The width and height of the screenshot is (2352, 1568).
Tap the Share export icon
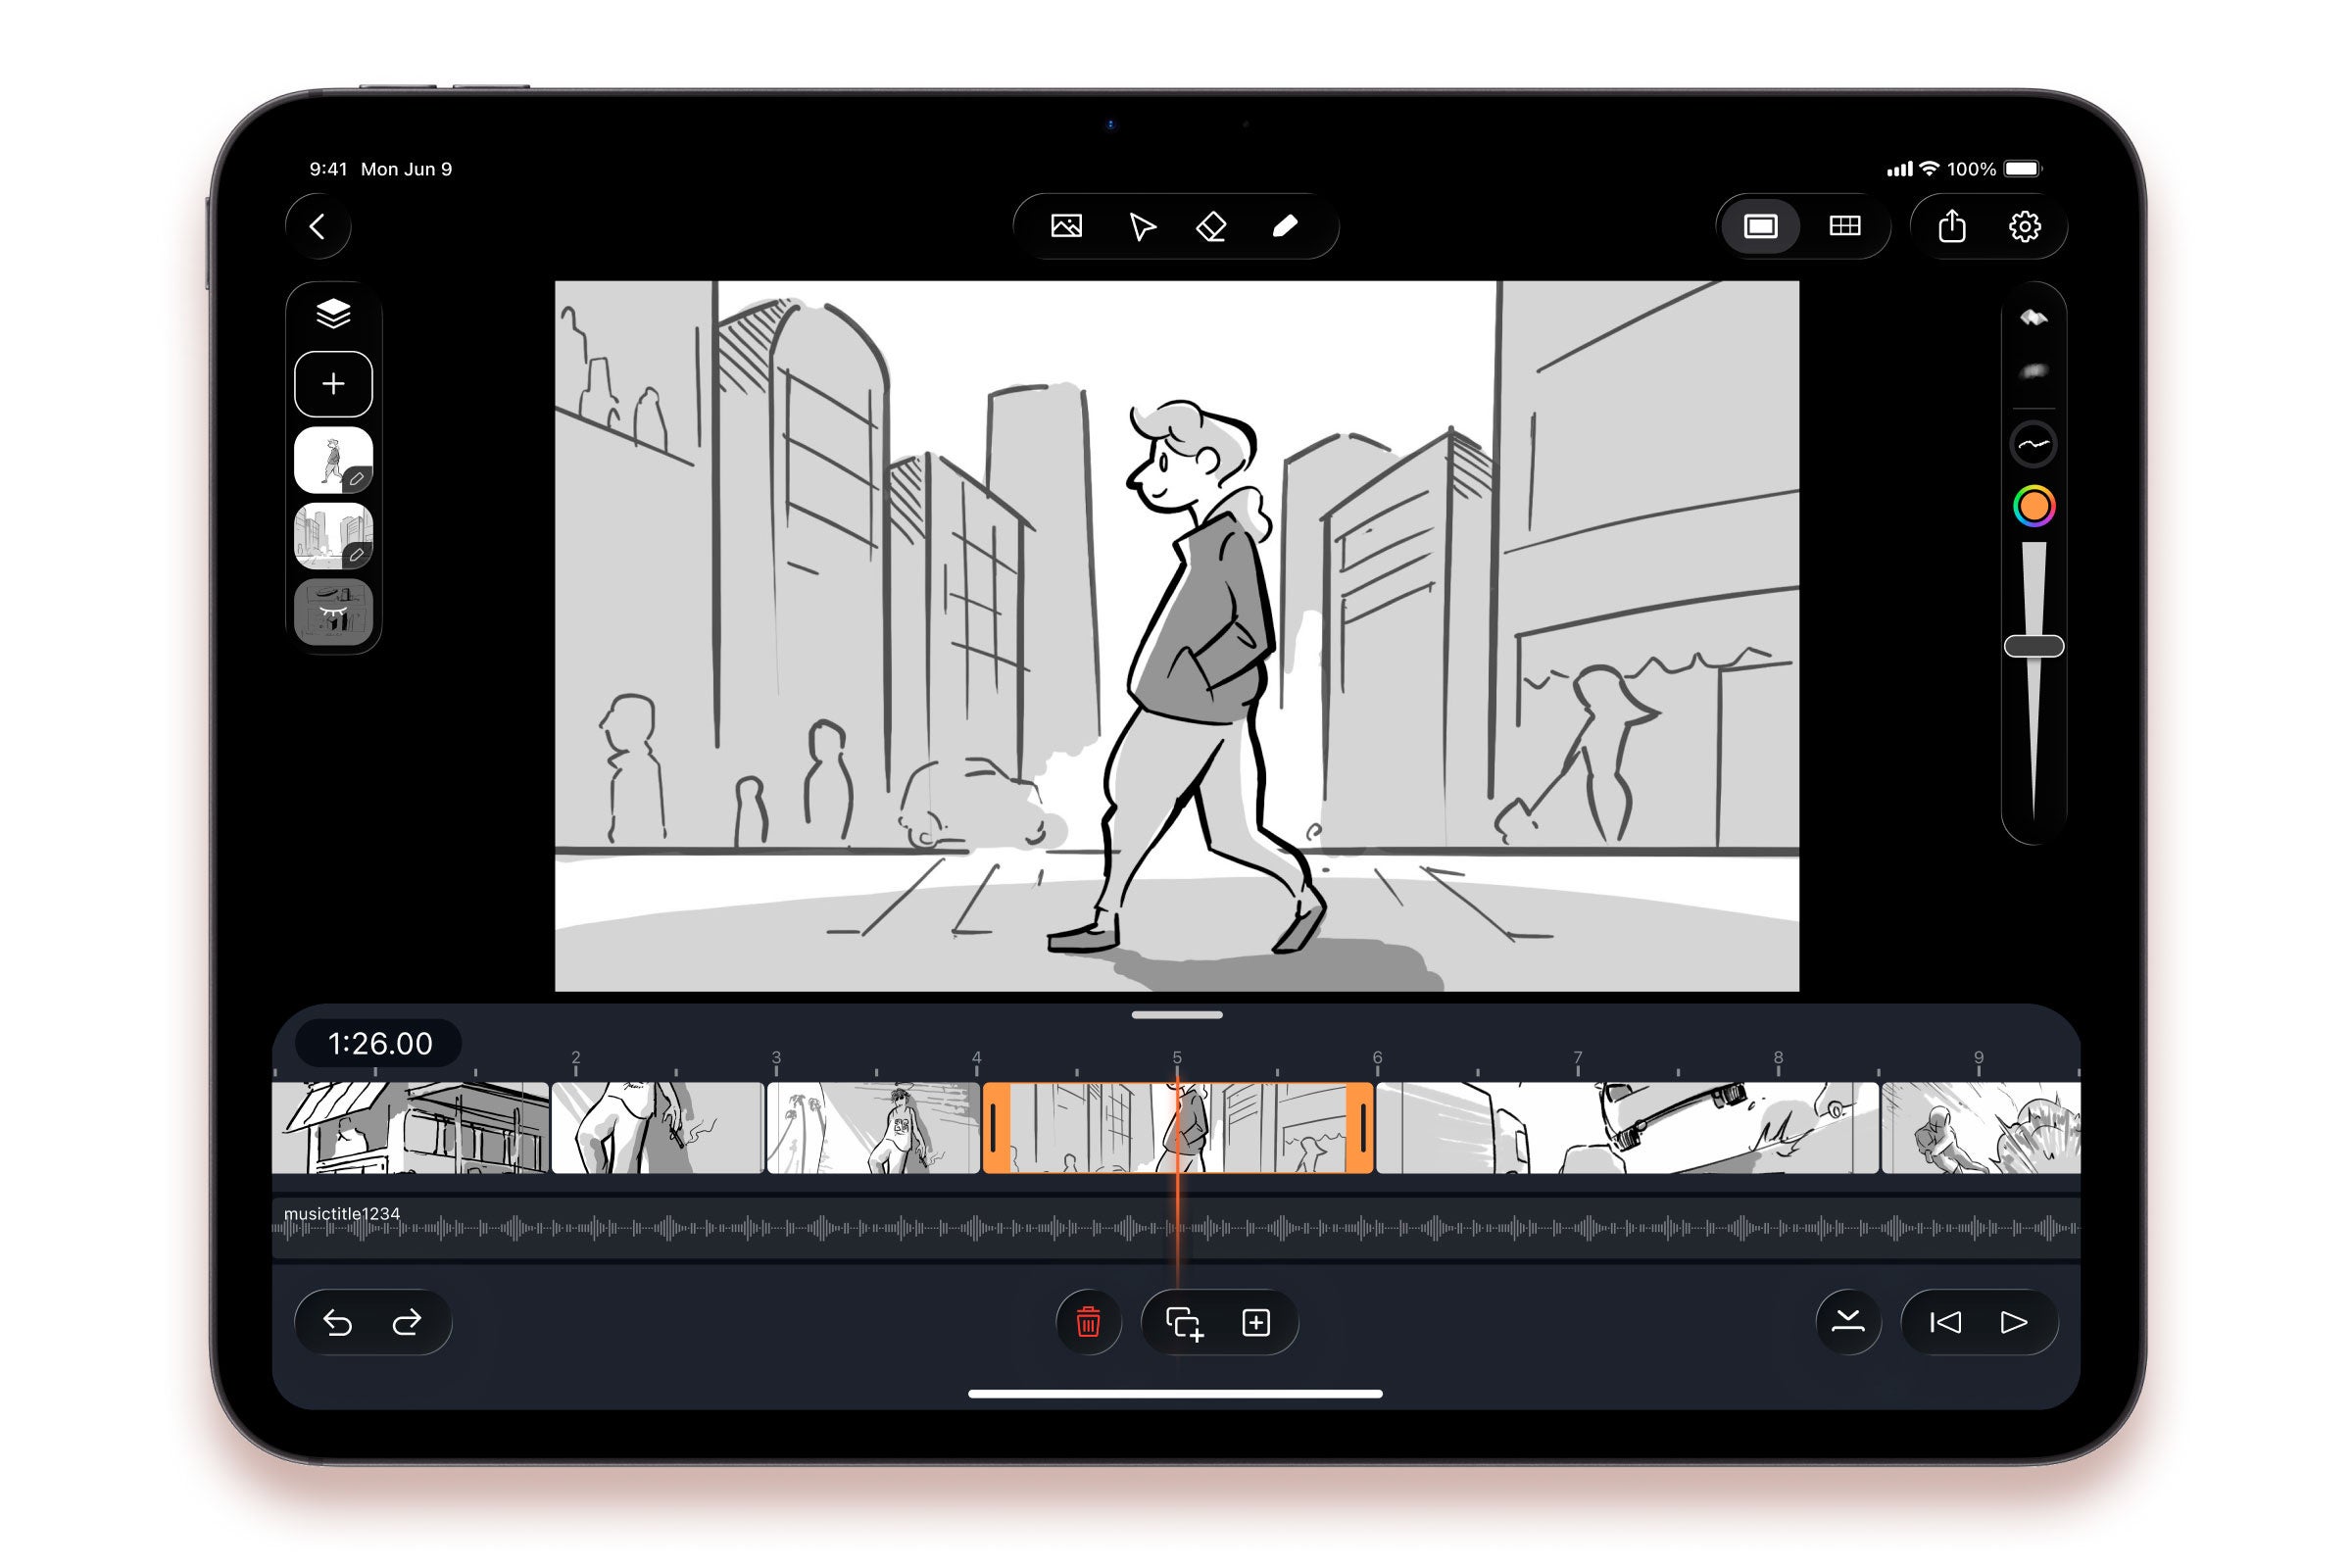tap(1951, 227)
